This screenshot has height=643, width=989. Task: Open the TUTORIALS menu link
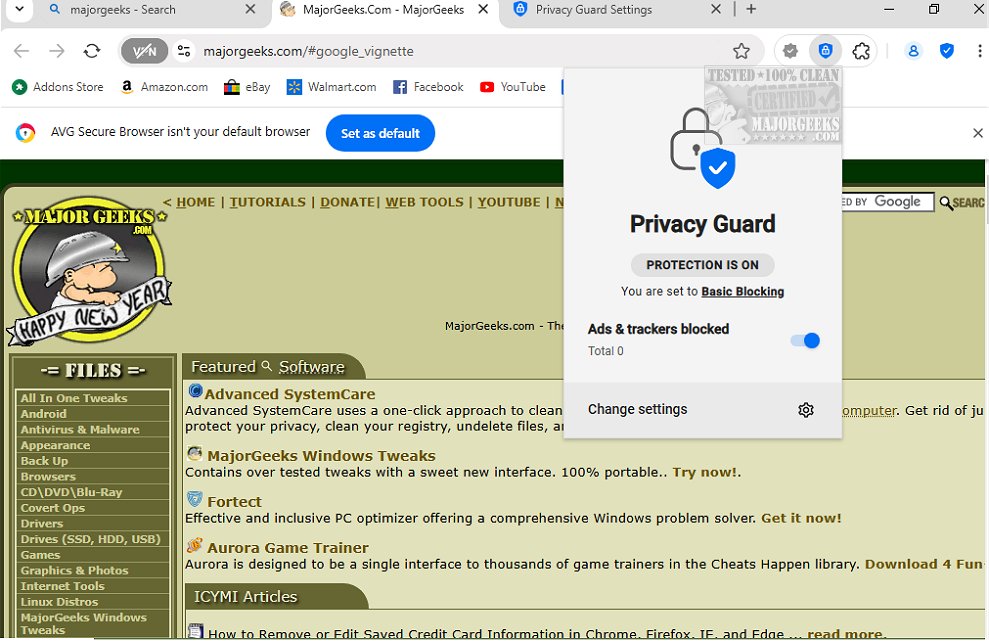267,203
